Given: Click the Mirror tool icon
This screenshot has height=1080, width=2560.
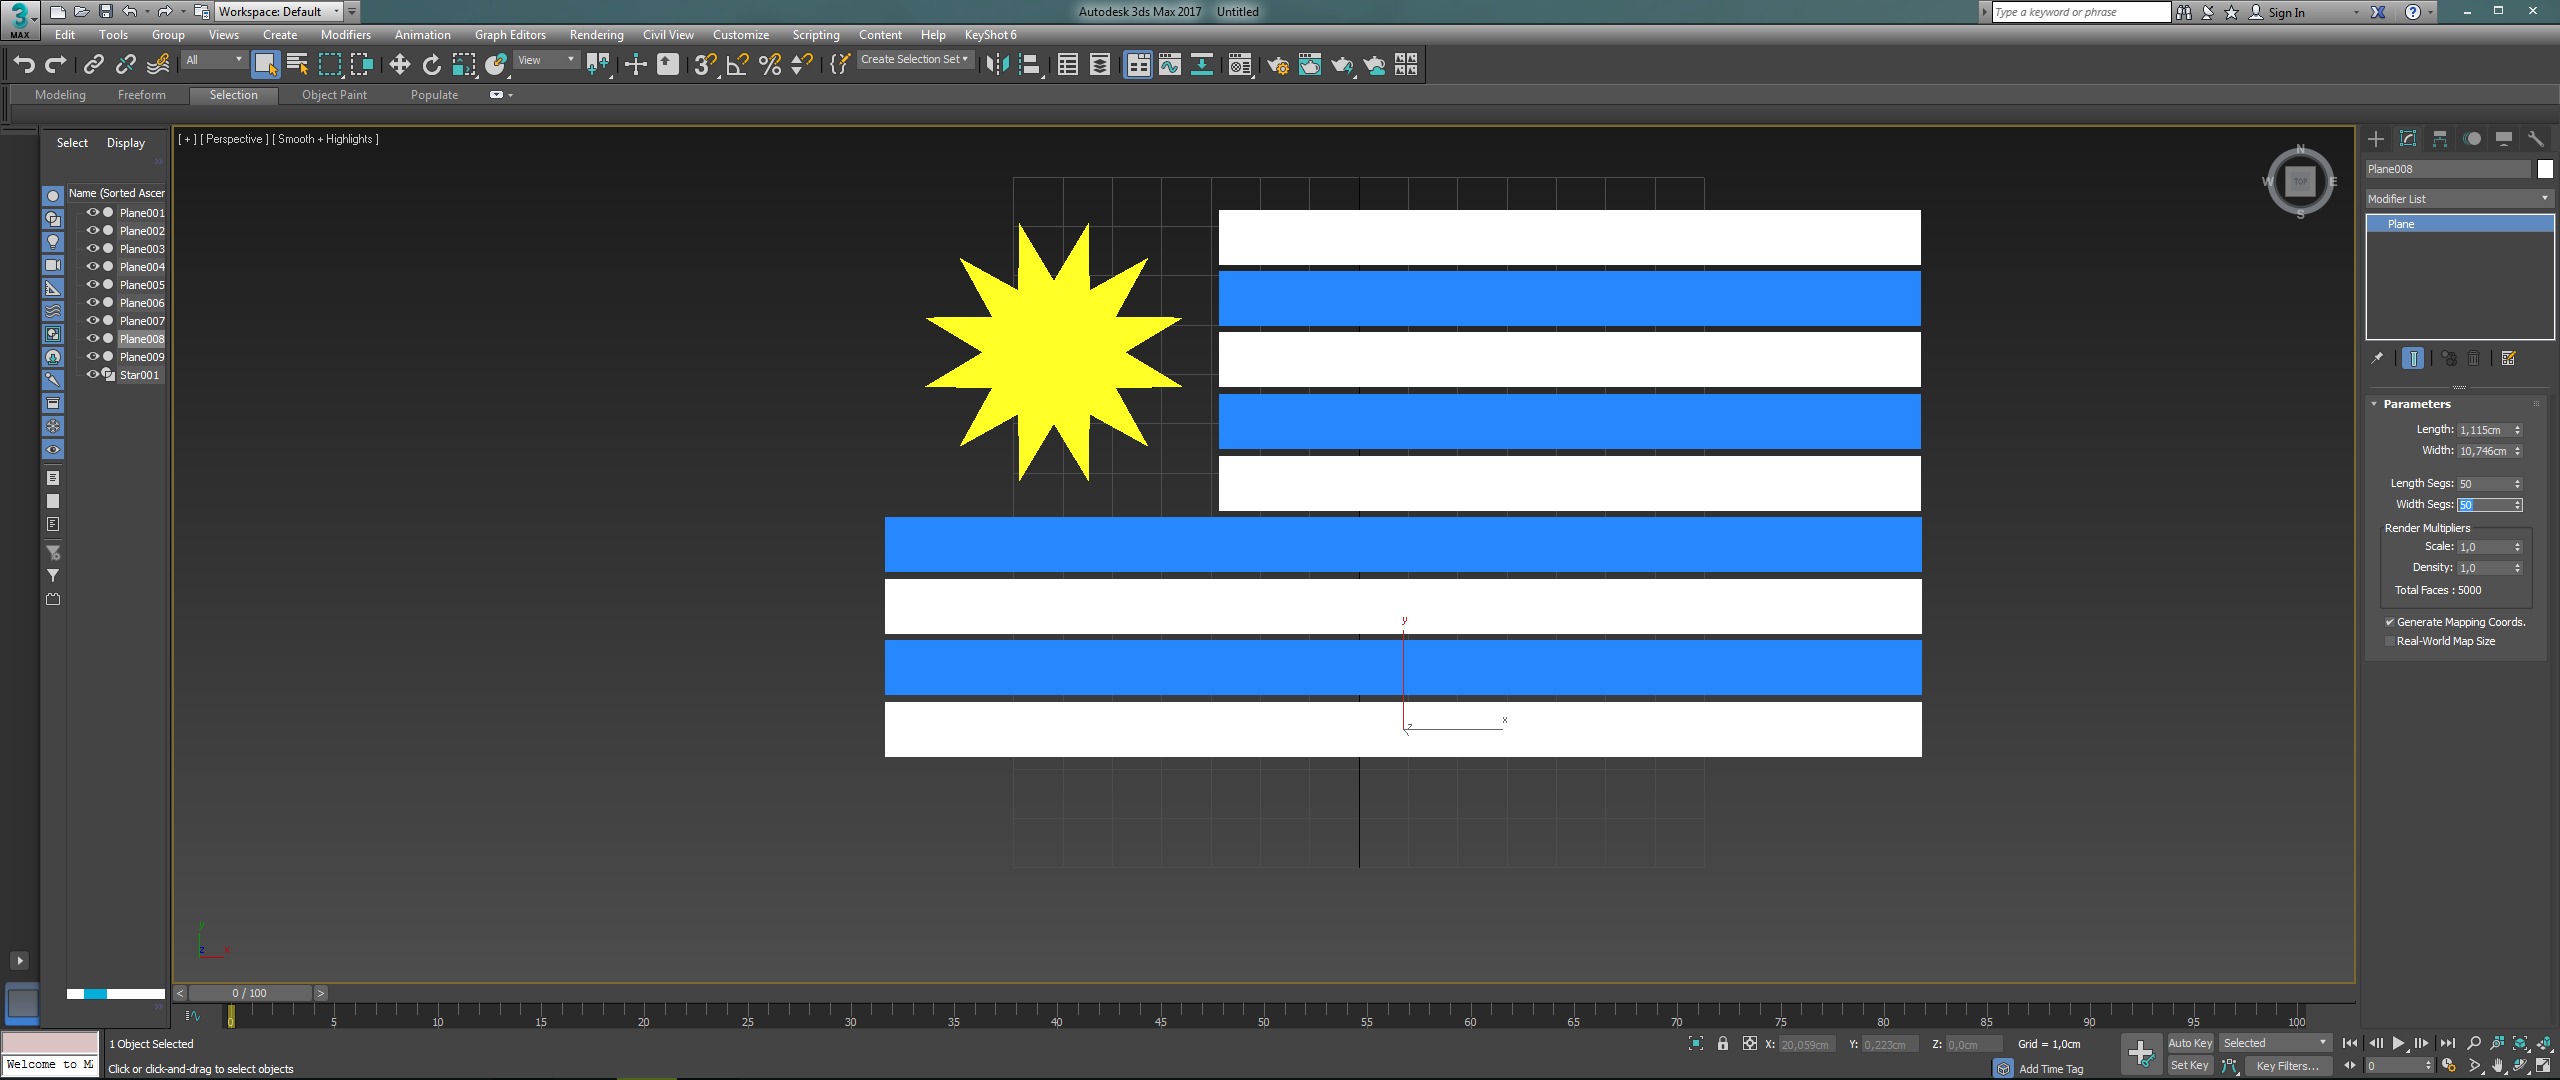Looking at the screenshot, I should tap(997, 65).
